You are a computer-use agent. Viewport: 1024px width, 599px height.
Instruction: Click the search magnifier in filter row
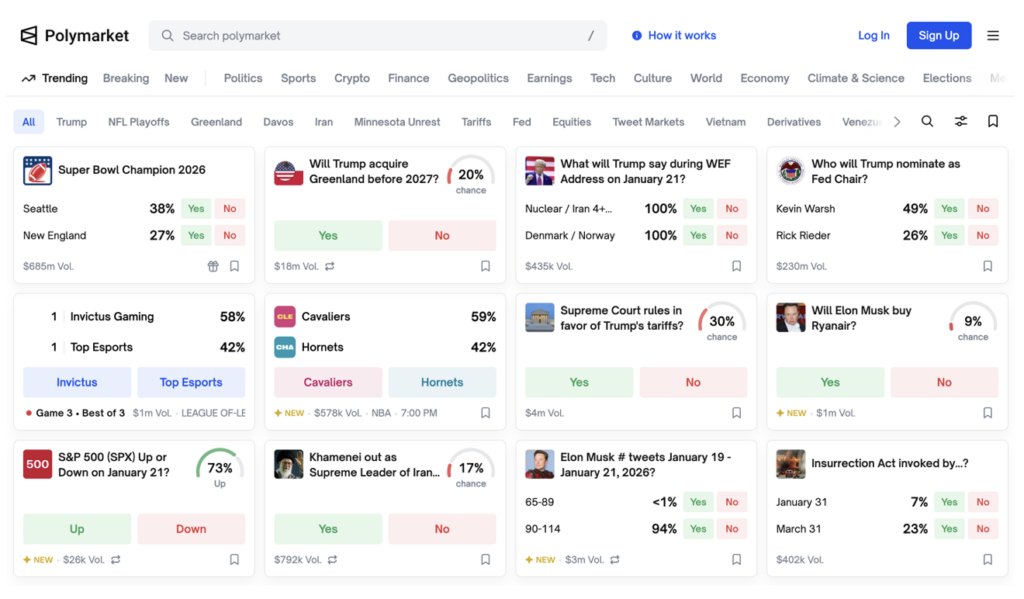click(x=927, y=122)
